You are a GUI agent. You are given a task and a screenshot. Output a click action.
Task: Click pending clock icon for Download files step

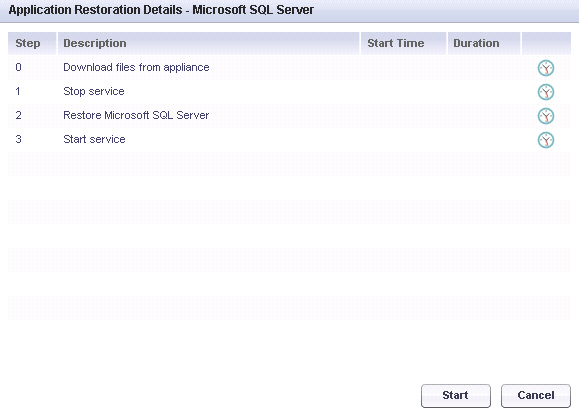(546, 68)
